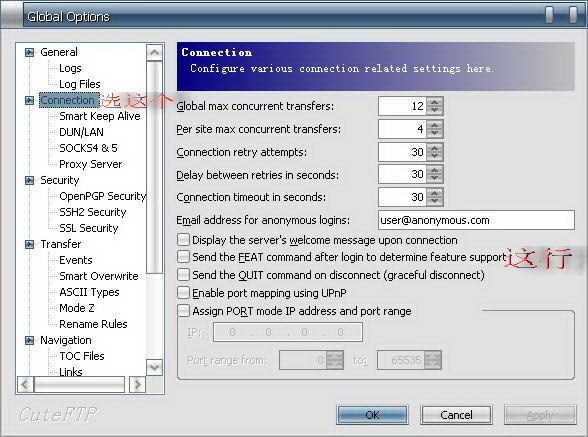Increase Global max concurrent transfers value
Screen dimensions: 588x437
[435, 102]
